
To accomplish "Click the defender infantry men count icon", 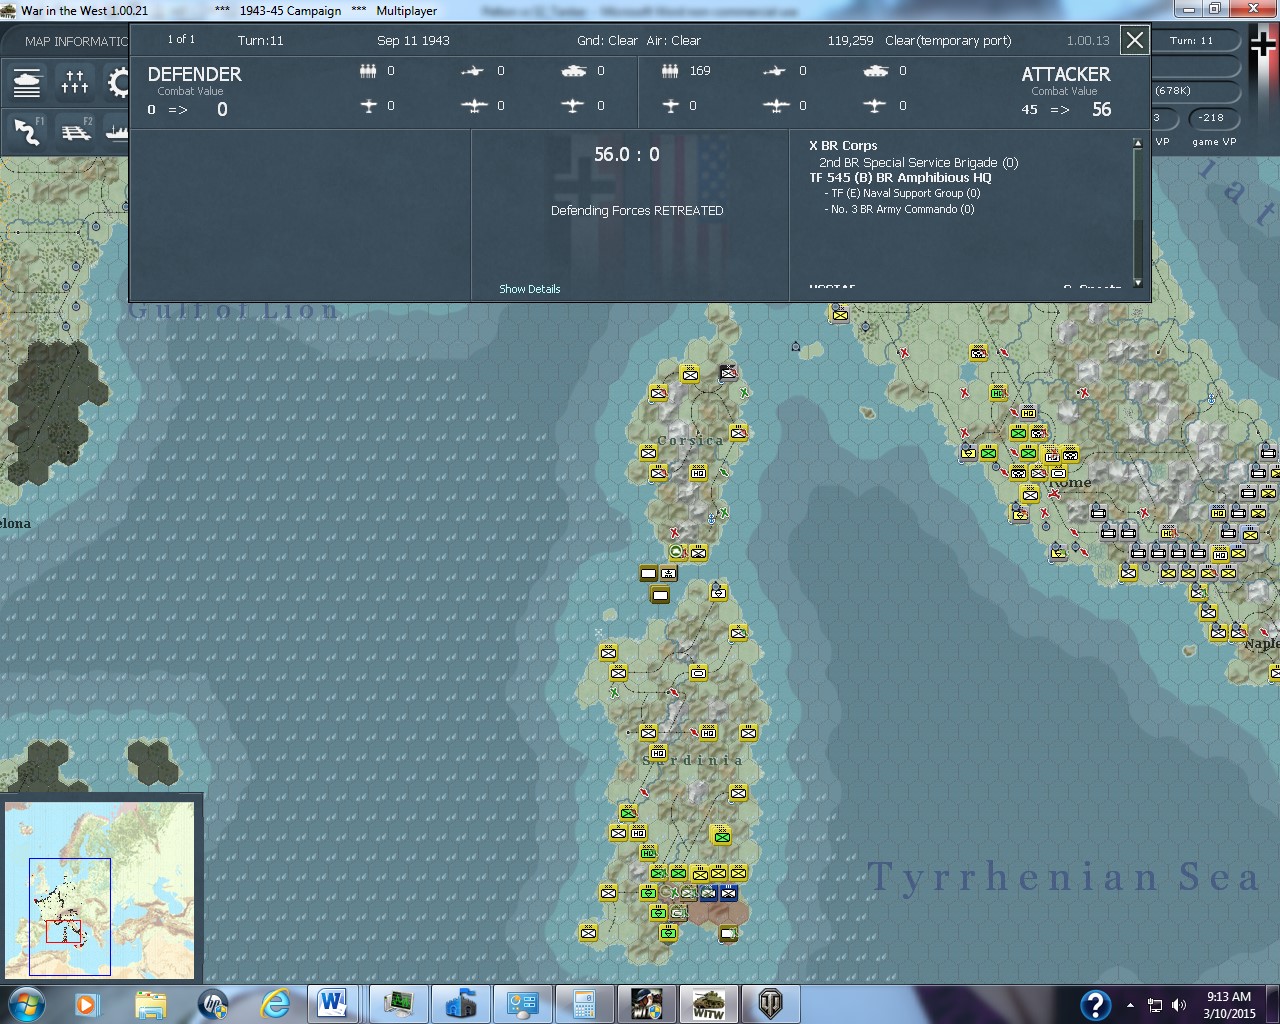I will [x=368, y=71].
